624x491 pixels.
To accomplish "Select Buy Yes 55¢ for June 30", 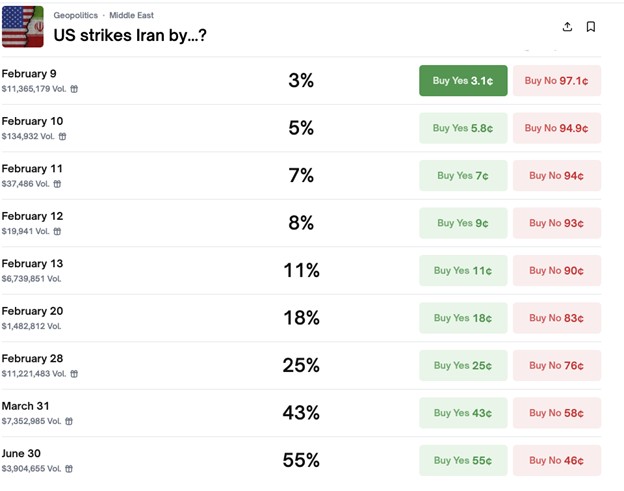I will click(x=463, y=460).
